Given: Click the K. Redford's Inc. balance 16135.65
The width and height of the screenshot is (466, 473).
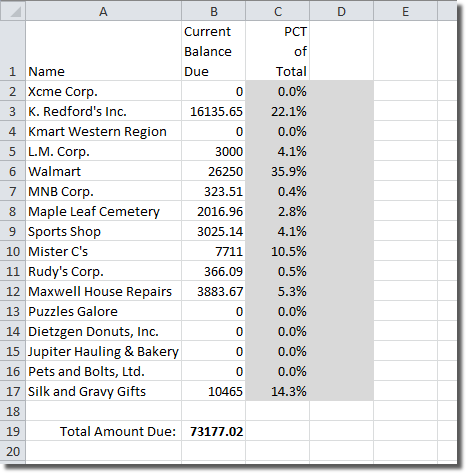Looking at the screenshot, I should tap(214, 111).
